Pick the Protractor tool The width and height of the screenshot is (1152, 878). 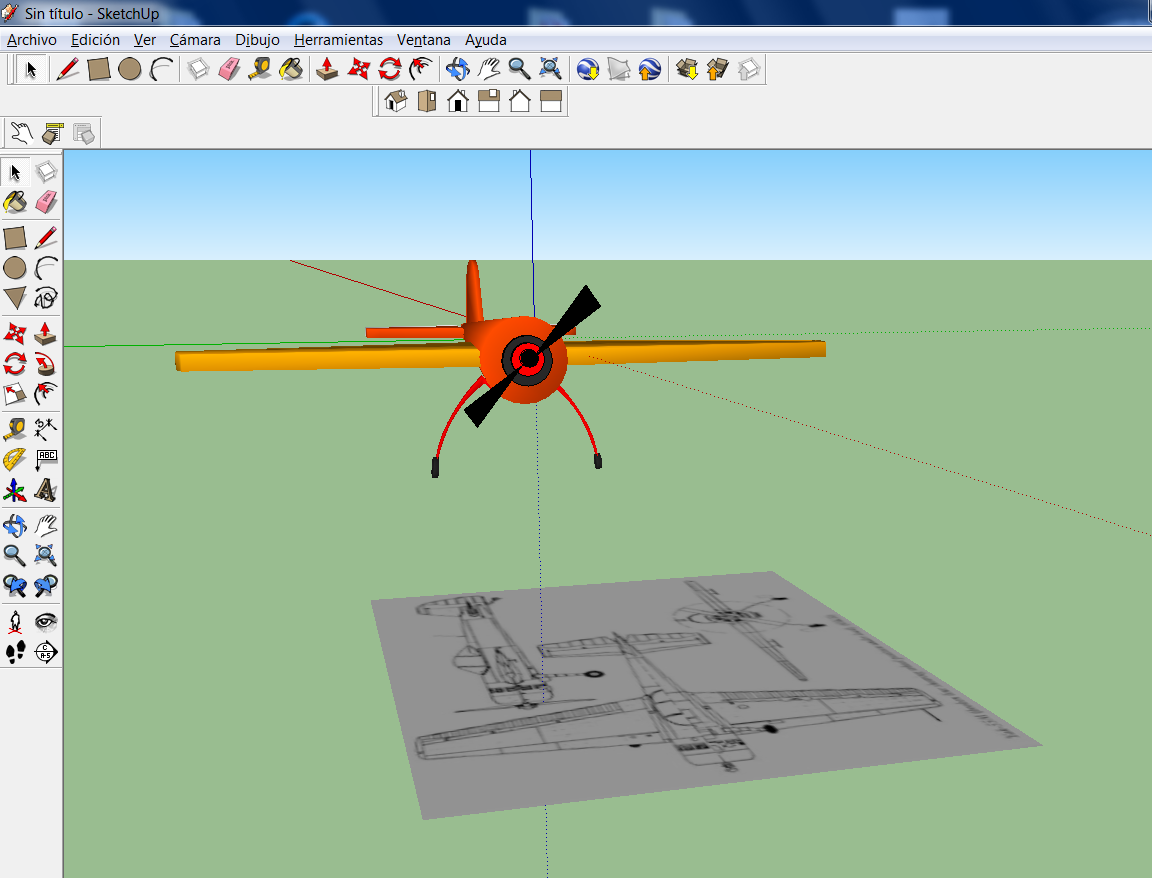[15, 460]
